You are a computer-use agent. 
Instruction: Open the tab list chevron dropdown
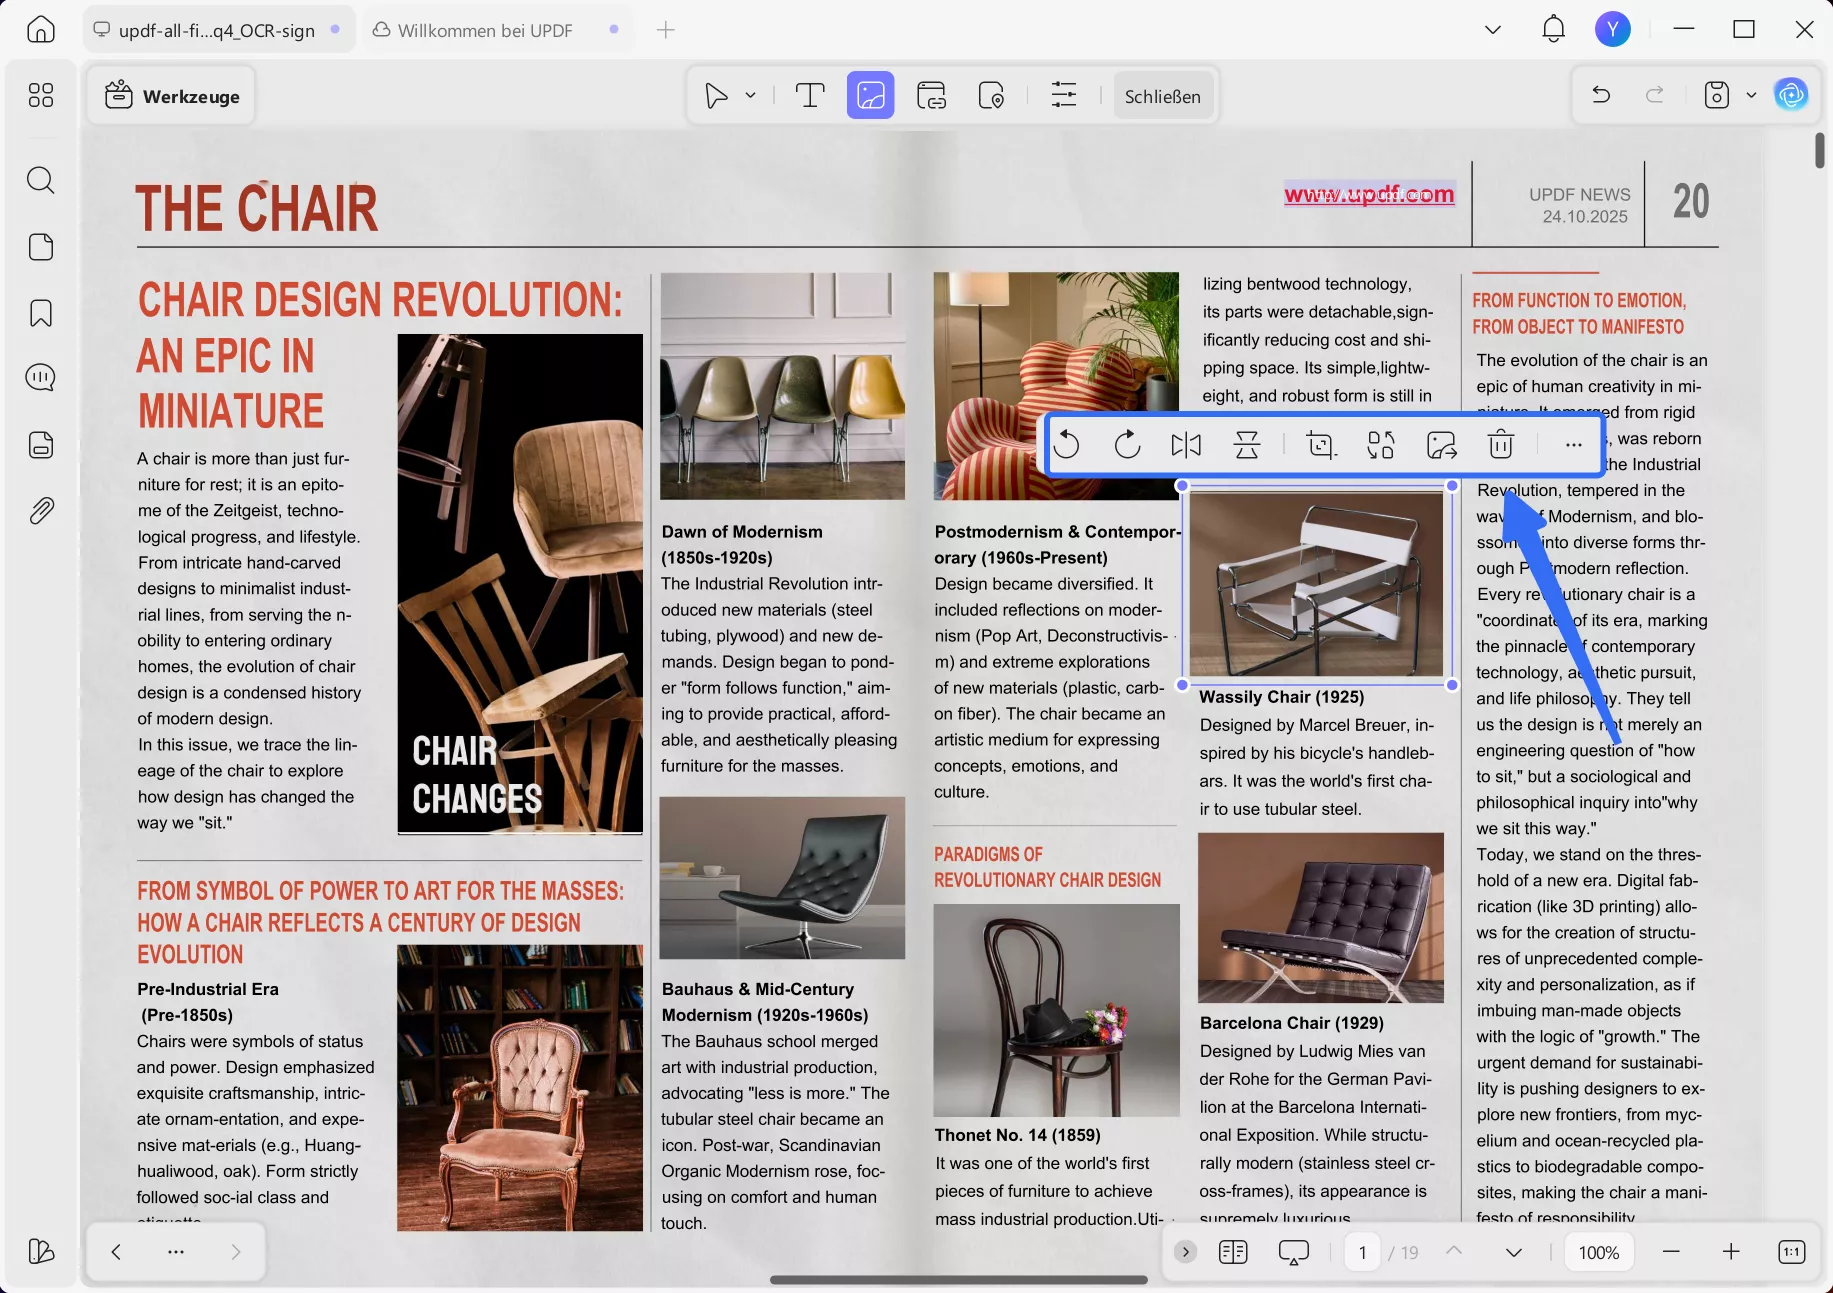[x=1492, y=30]
